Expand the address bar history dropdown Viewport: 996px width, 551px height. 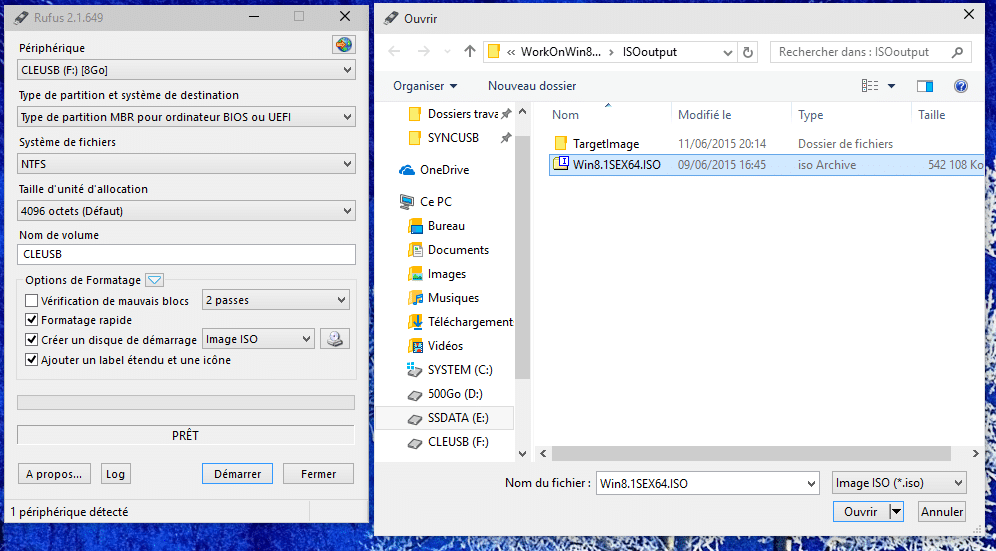pos(728,52)
